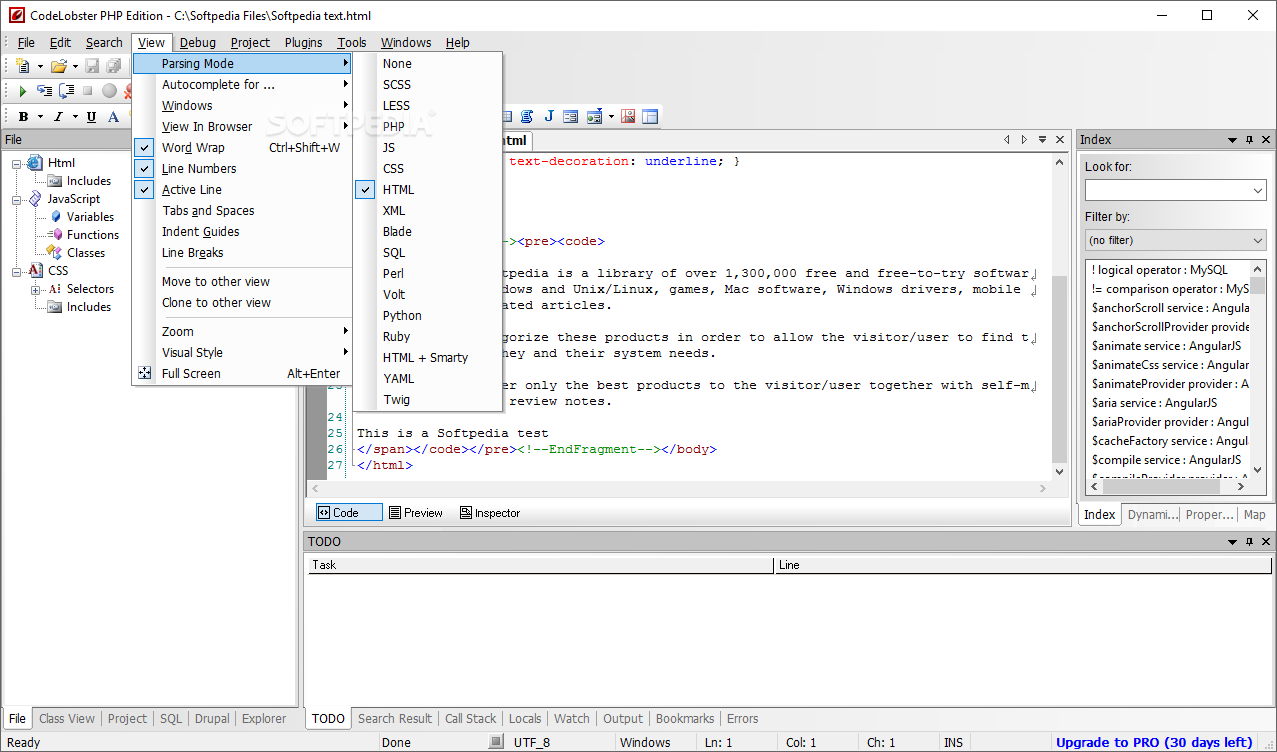Click the Save All icon

[113, 66]
